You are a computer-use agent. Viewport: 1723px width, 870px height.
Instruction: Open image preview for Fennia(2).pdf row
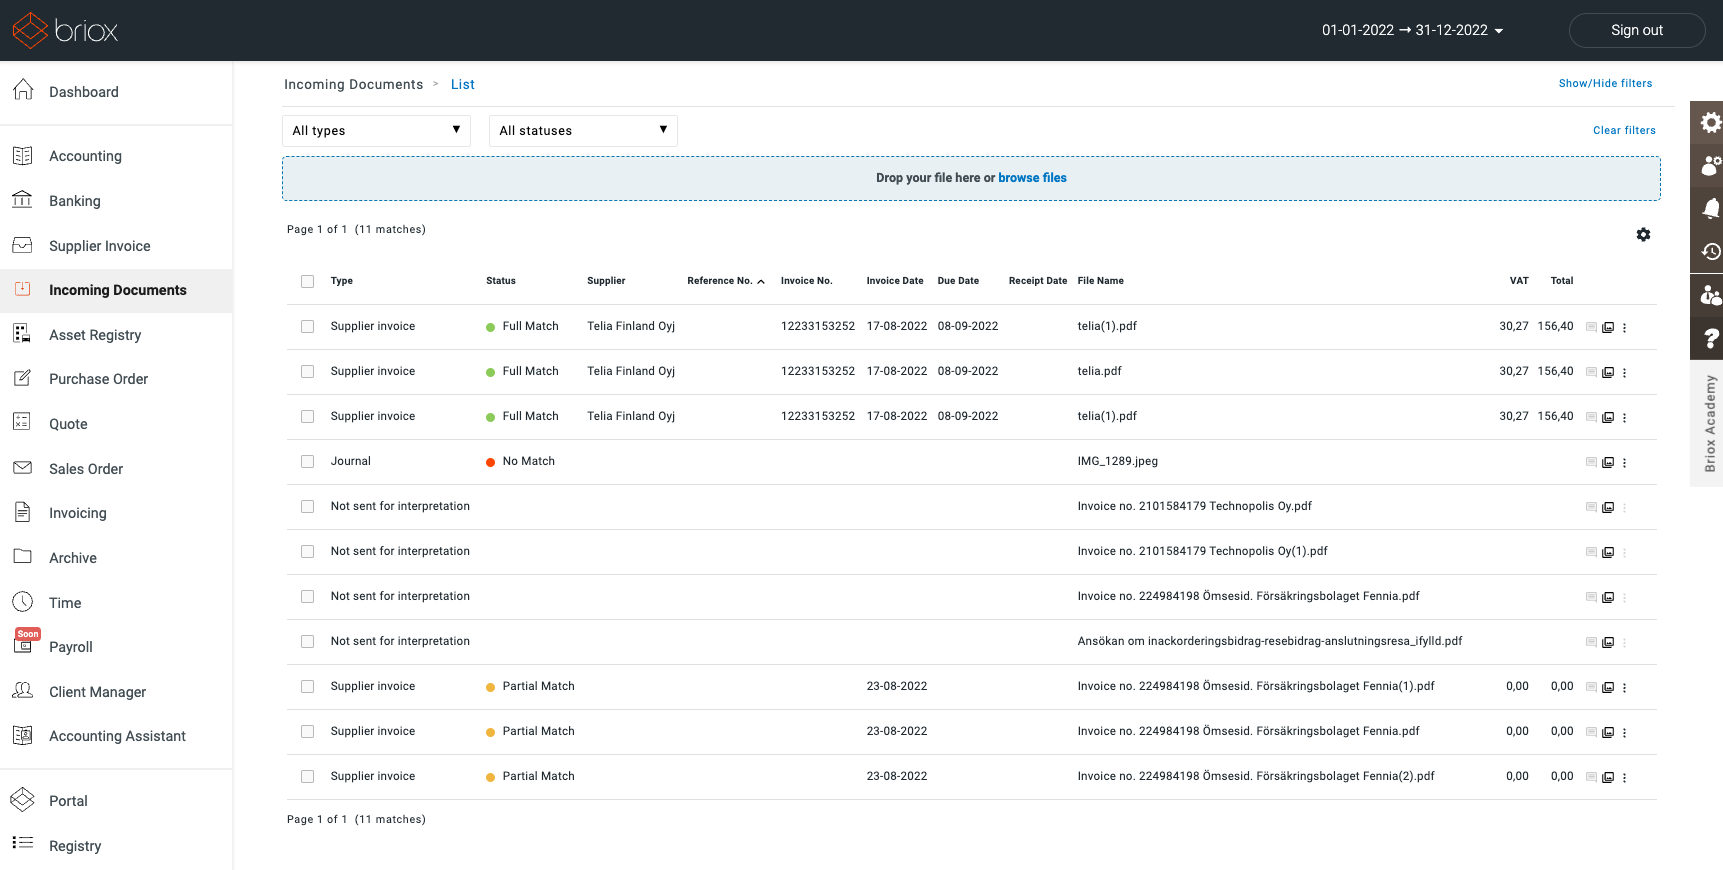tap(1608, 777)
